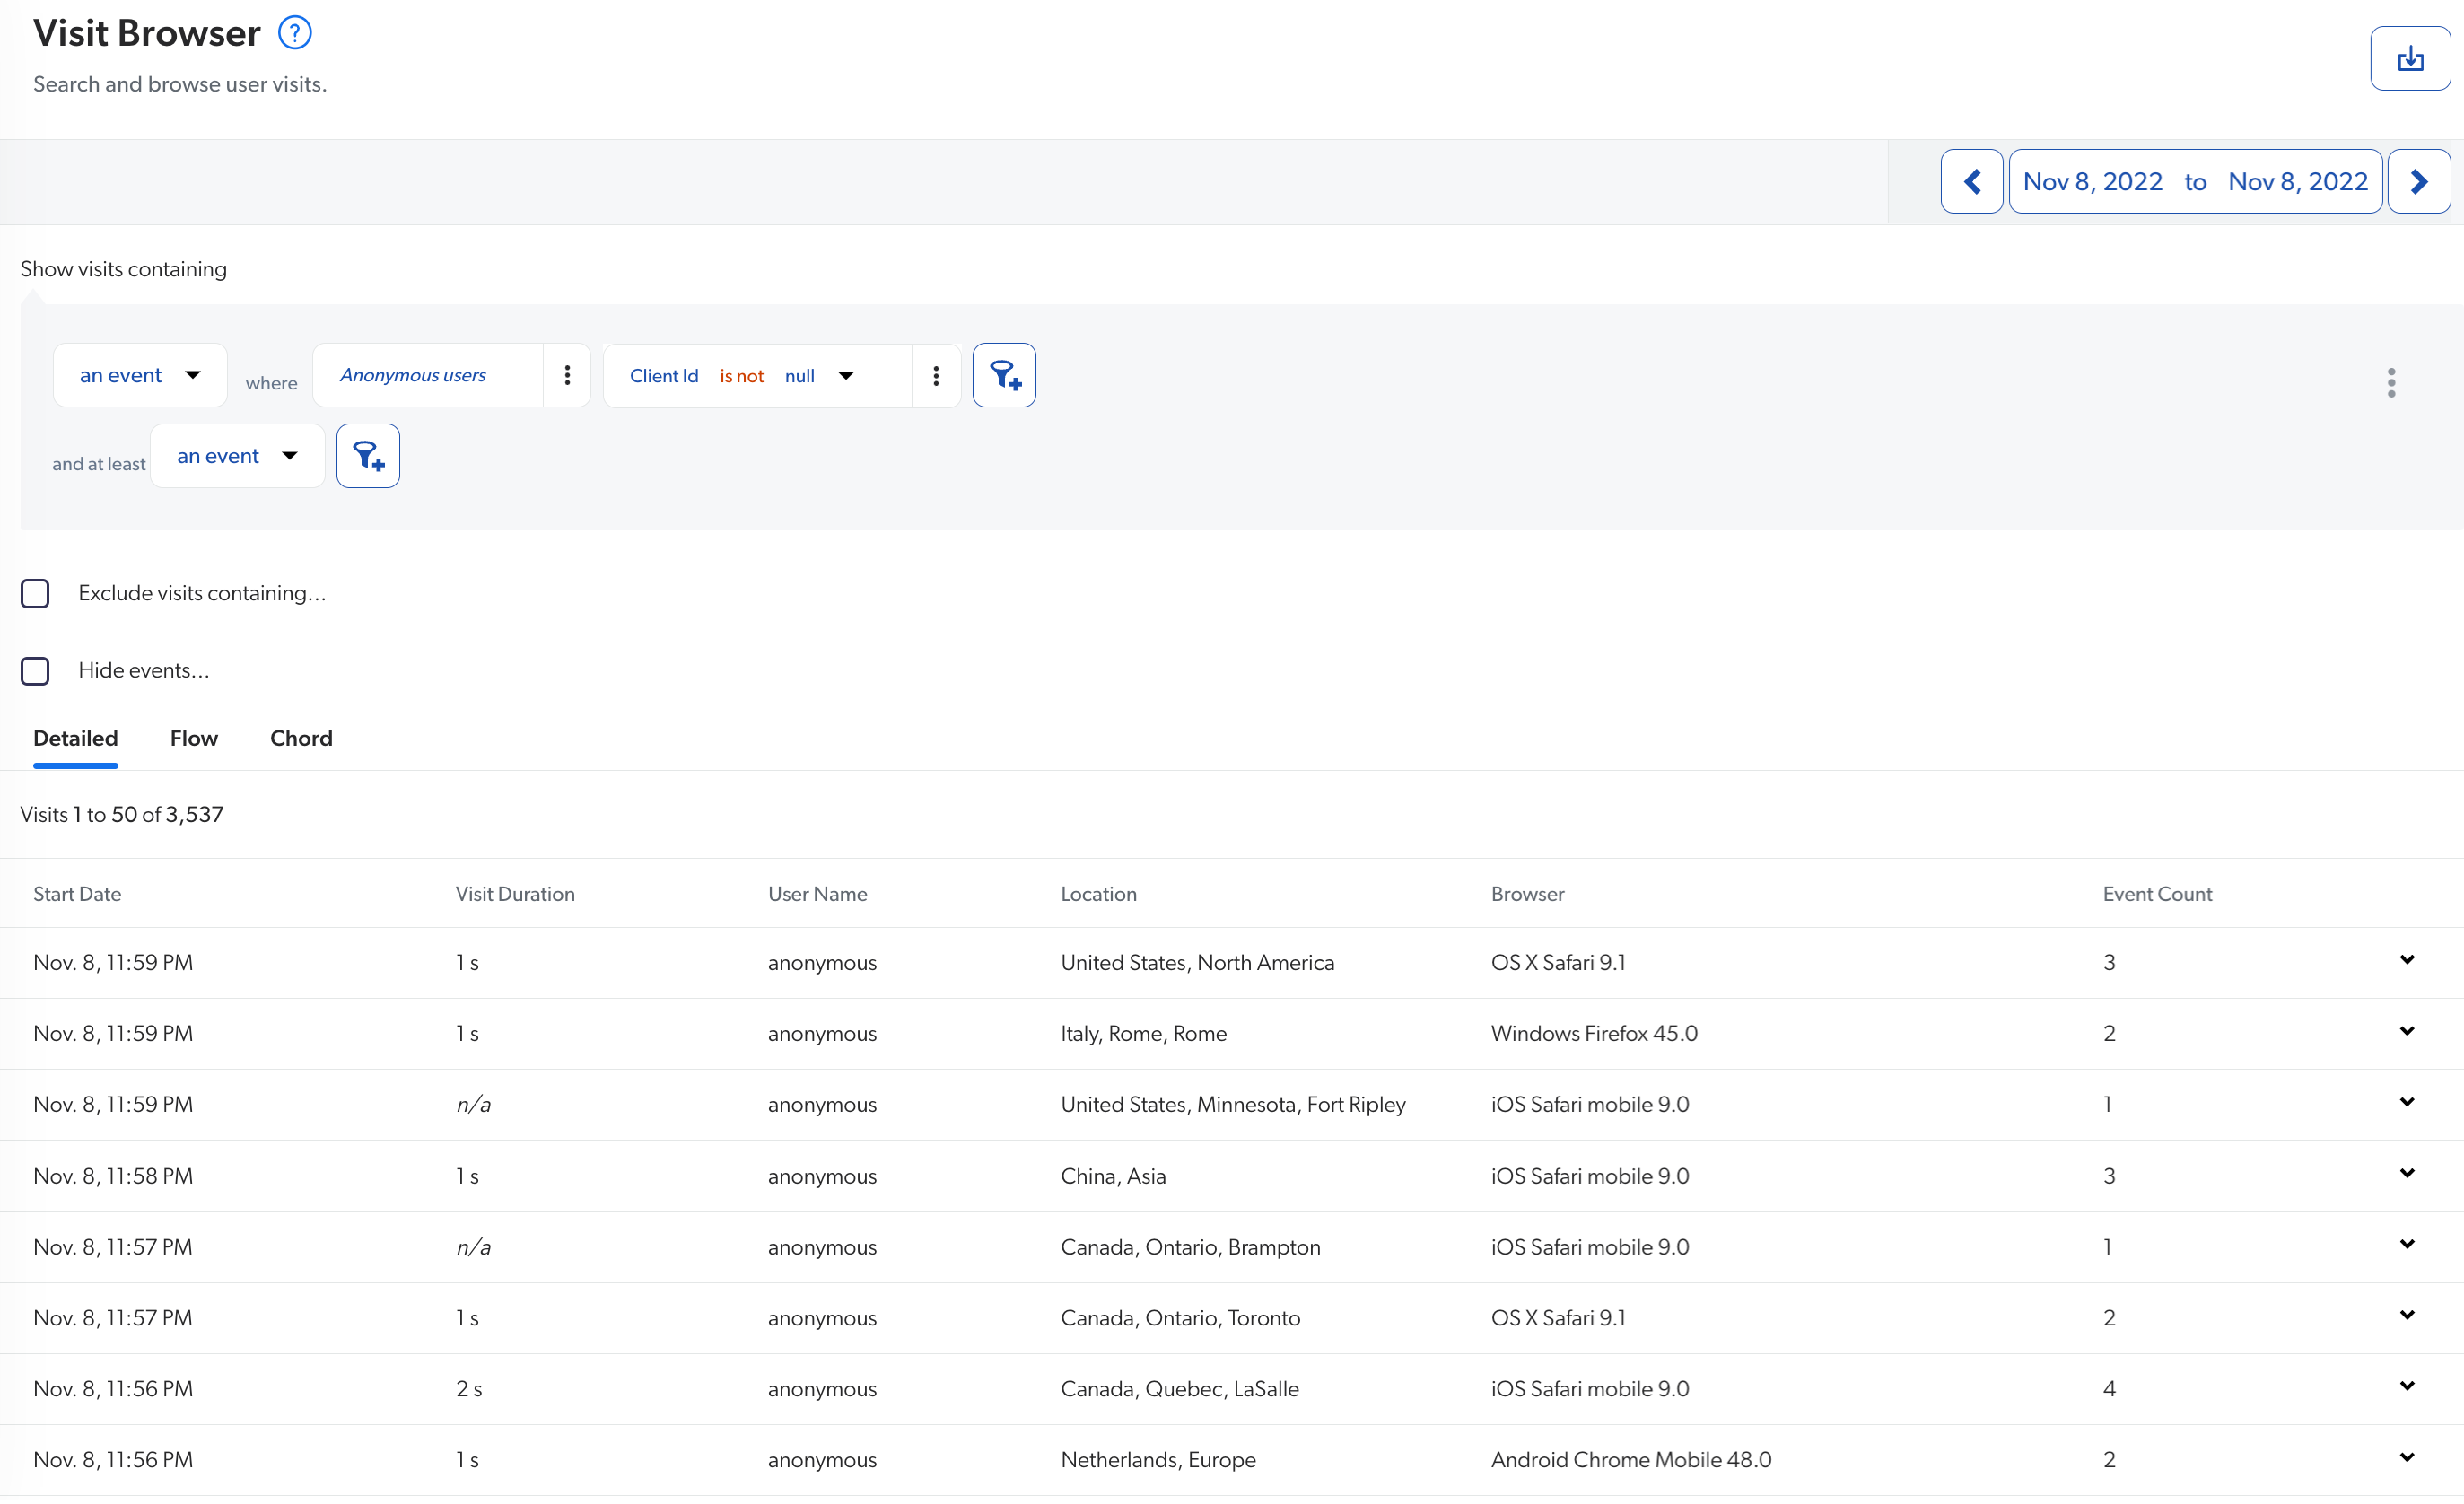Enable the Hide events checkbox
Image resolution: width=2464 pixels, height=1504 pixels.
(x=35, y=671)
